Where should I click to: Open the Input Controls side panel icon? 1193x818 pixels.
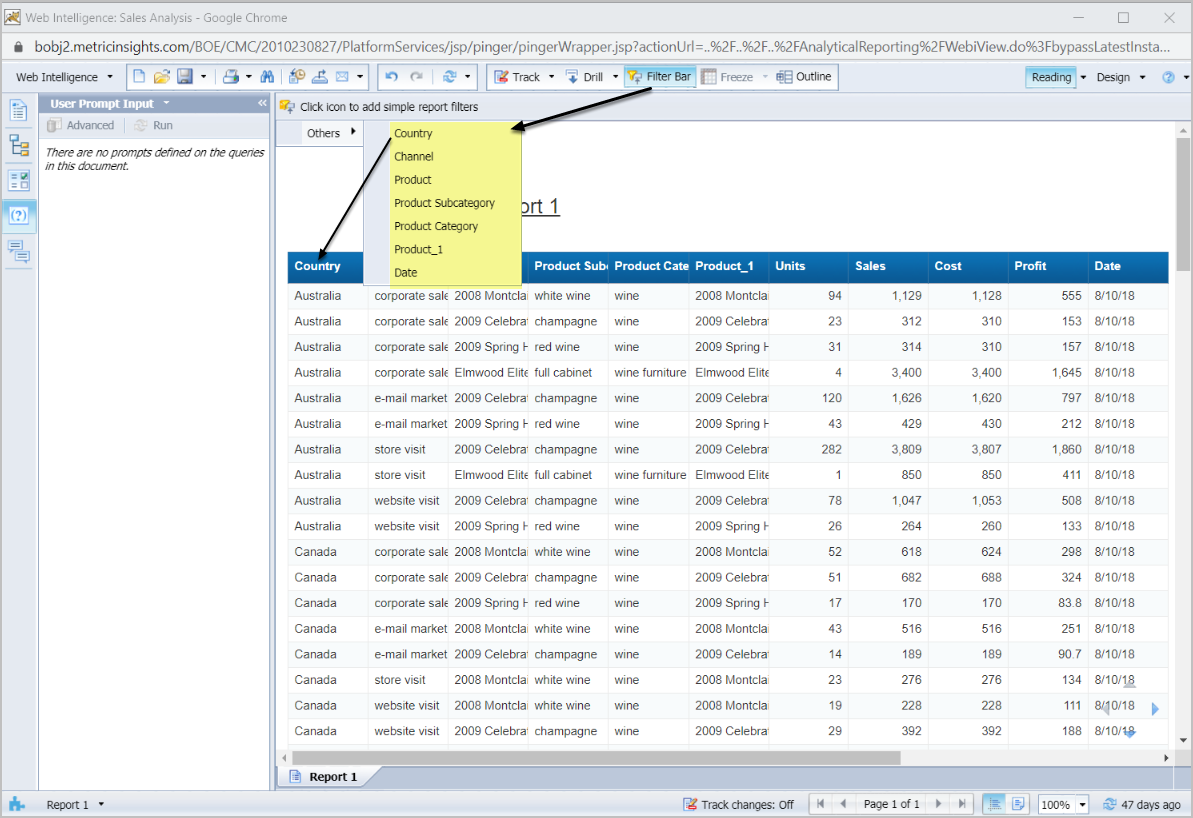19,180
